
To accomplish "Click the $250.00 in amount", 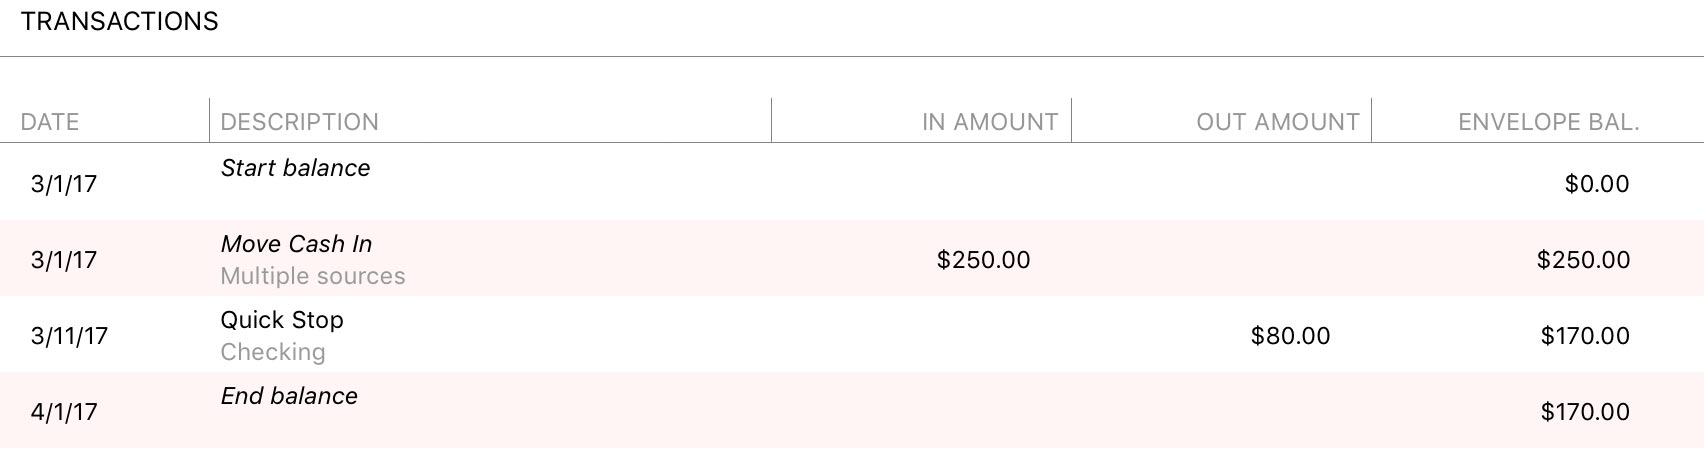I will (983, 260).
